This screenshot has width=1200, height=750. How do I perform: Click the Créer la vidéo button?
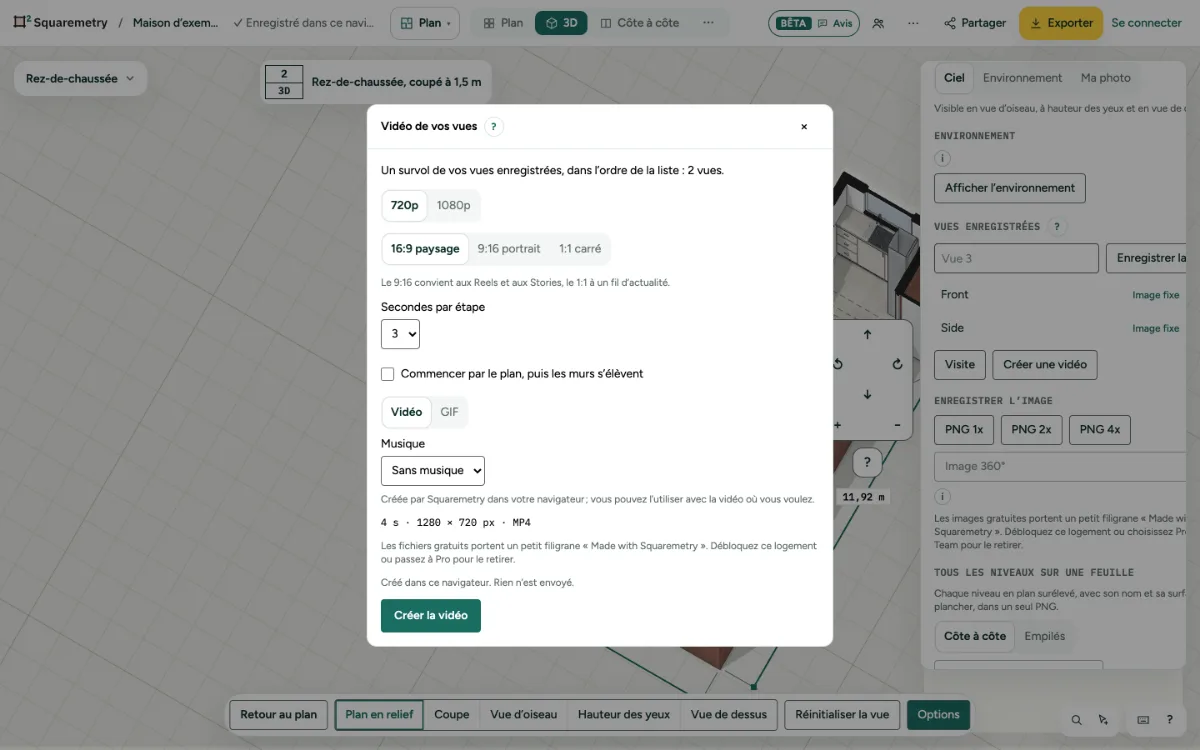click(x=431, y=616)
